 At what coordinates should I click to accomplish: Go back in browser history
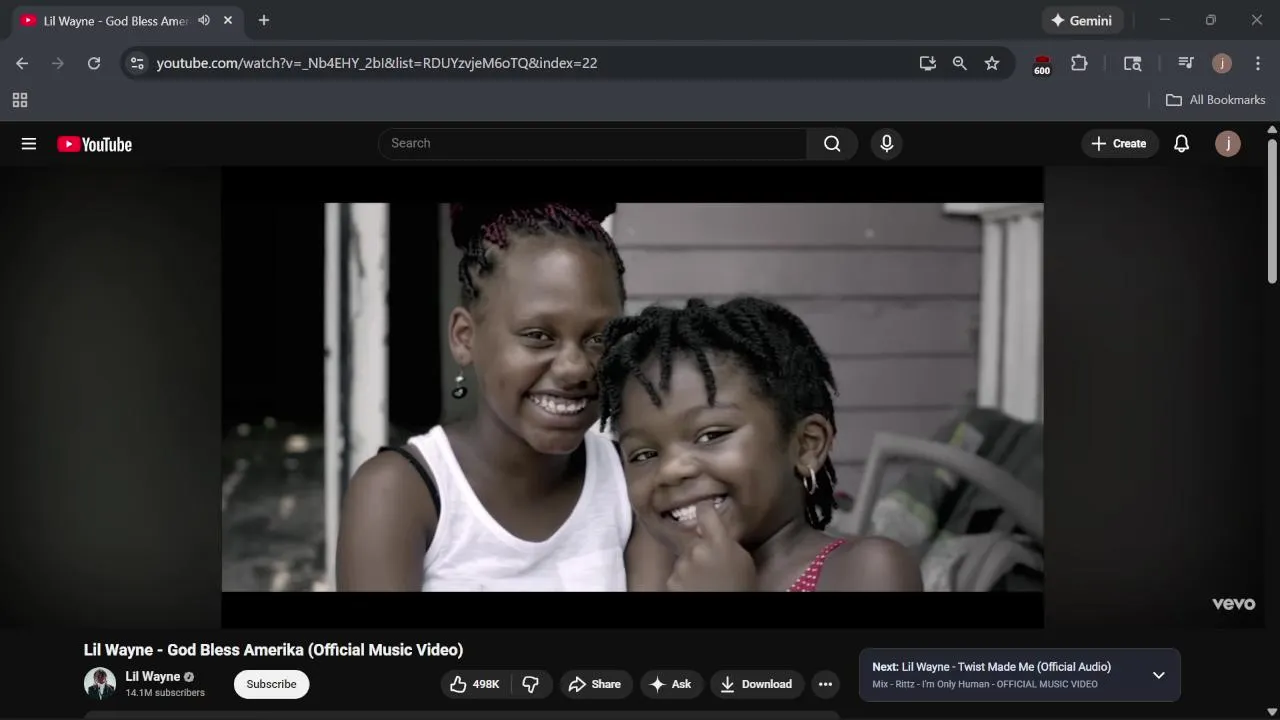pyautogui.click(x=22, y=63)
